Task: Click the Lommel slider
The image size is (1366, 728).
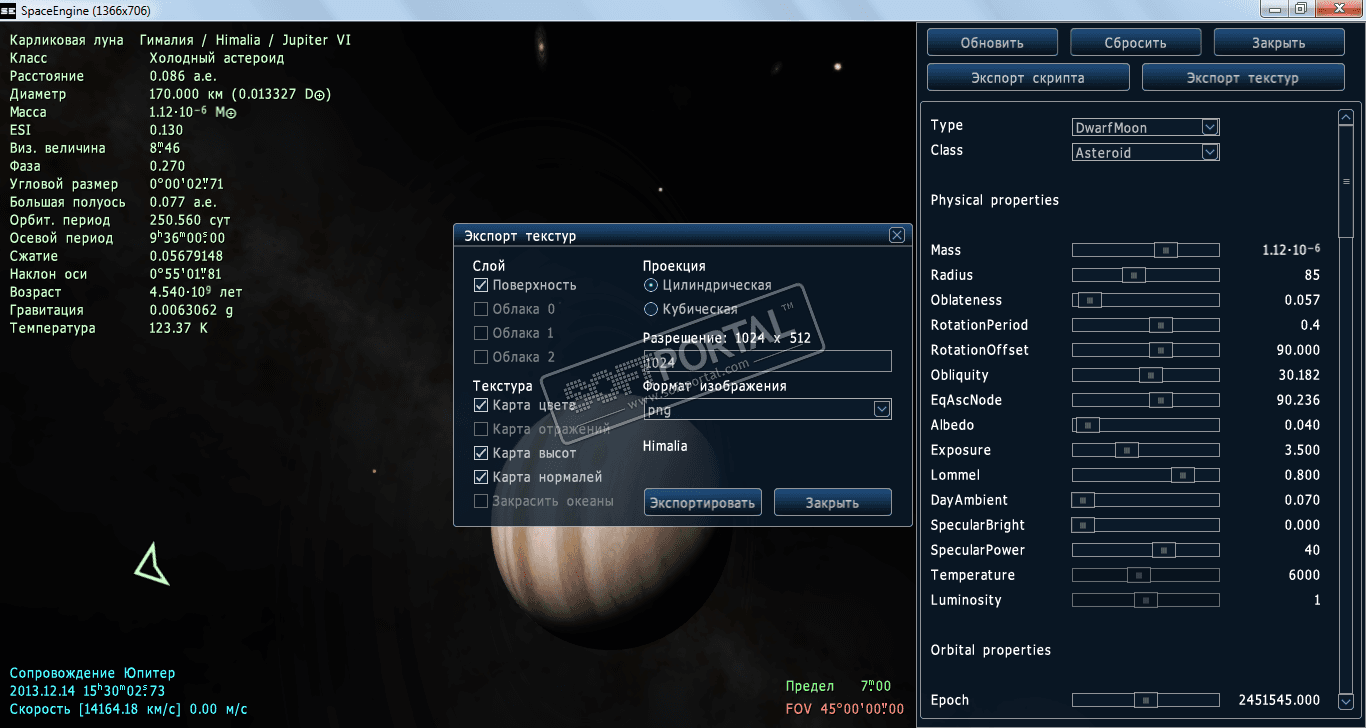Action: coord(1146,475)
